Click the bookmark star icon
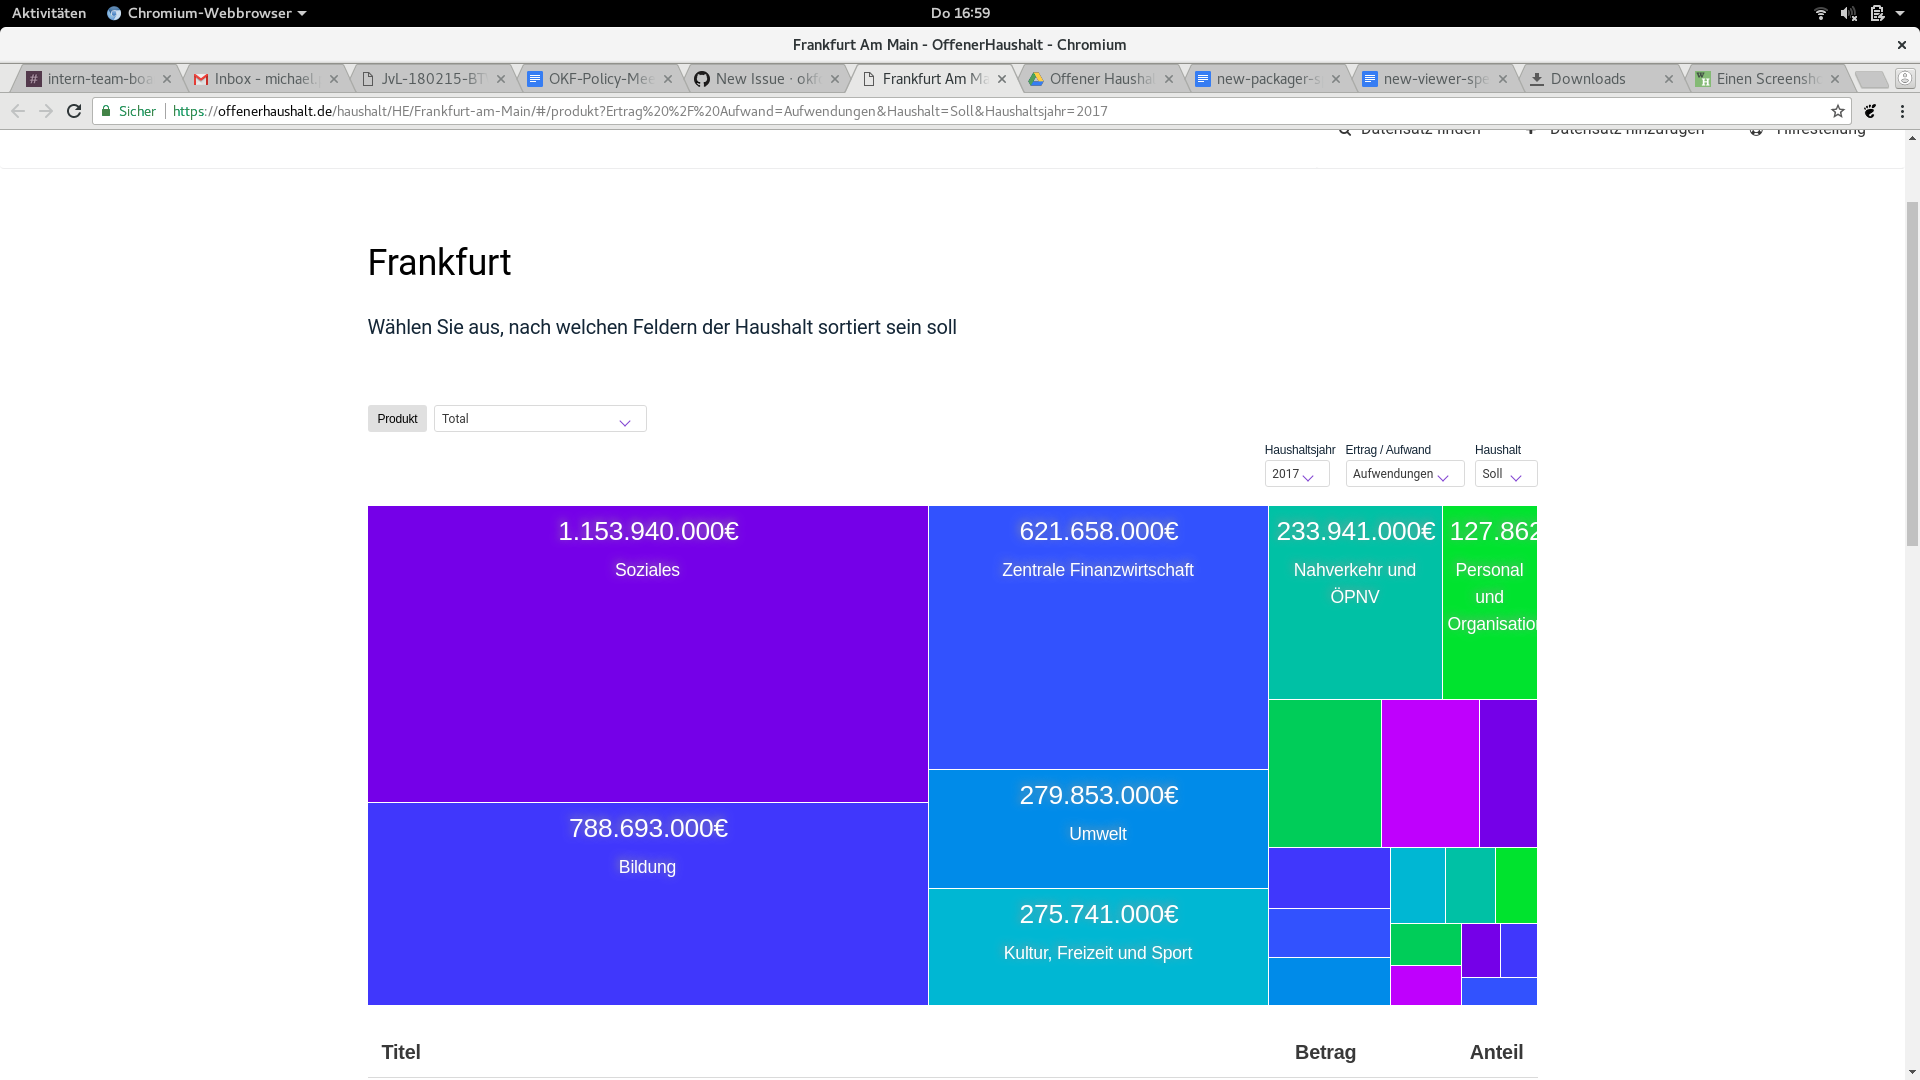Viewport: 1920px width, 1080px height. click(1837, 111)
